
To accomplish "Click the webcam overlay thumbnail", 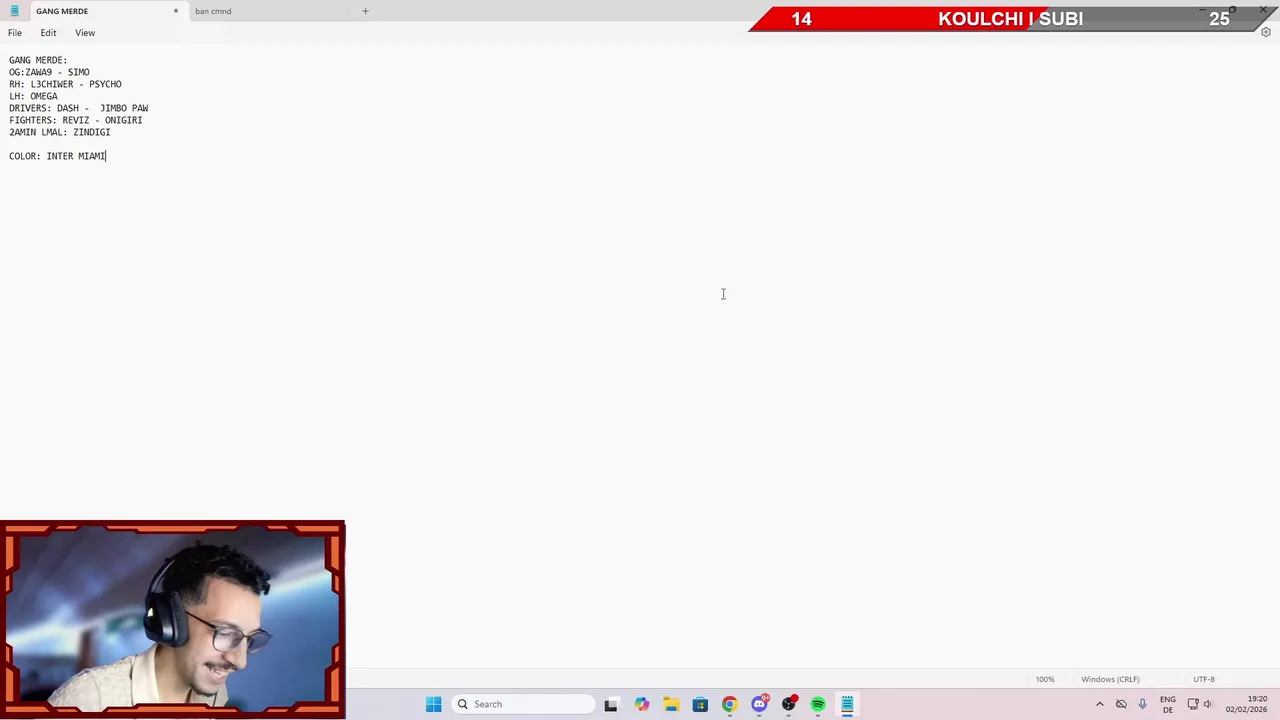I will tap(173, 620).
